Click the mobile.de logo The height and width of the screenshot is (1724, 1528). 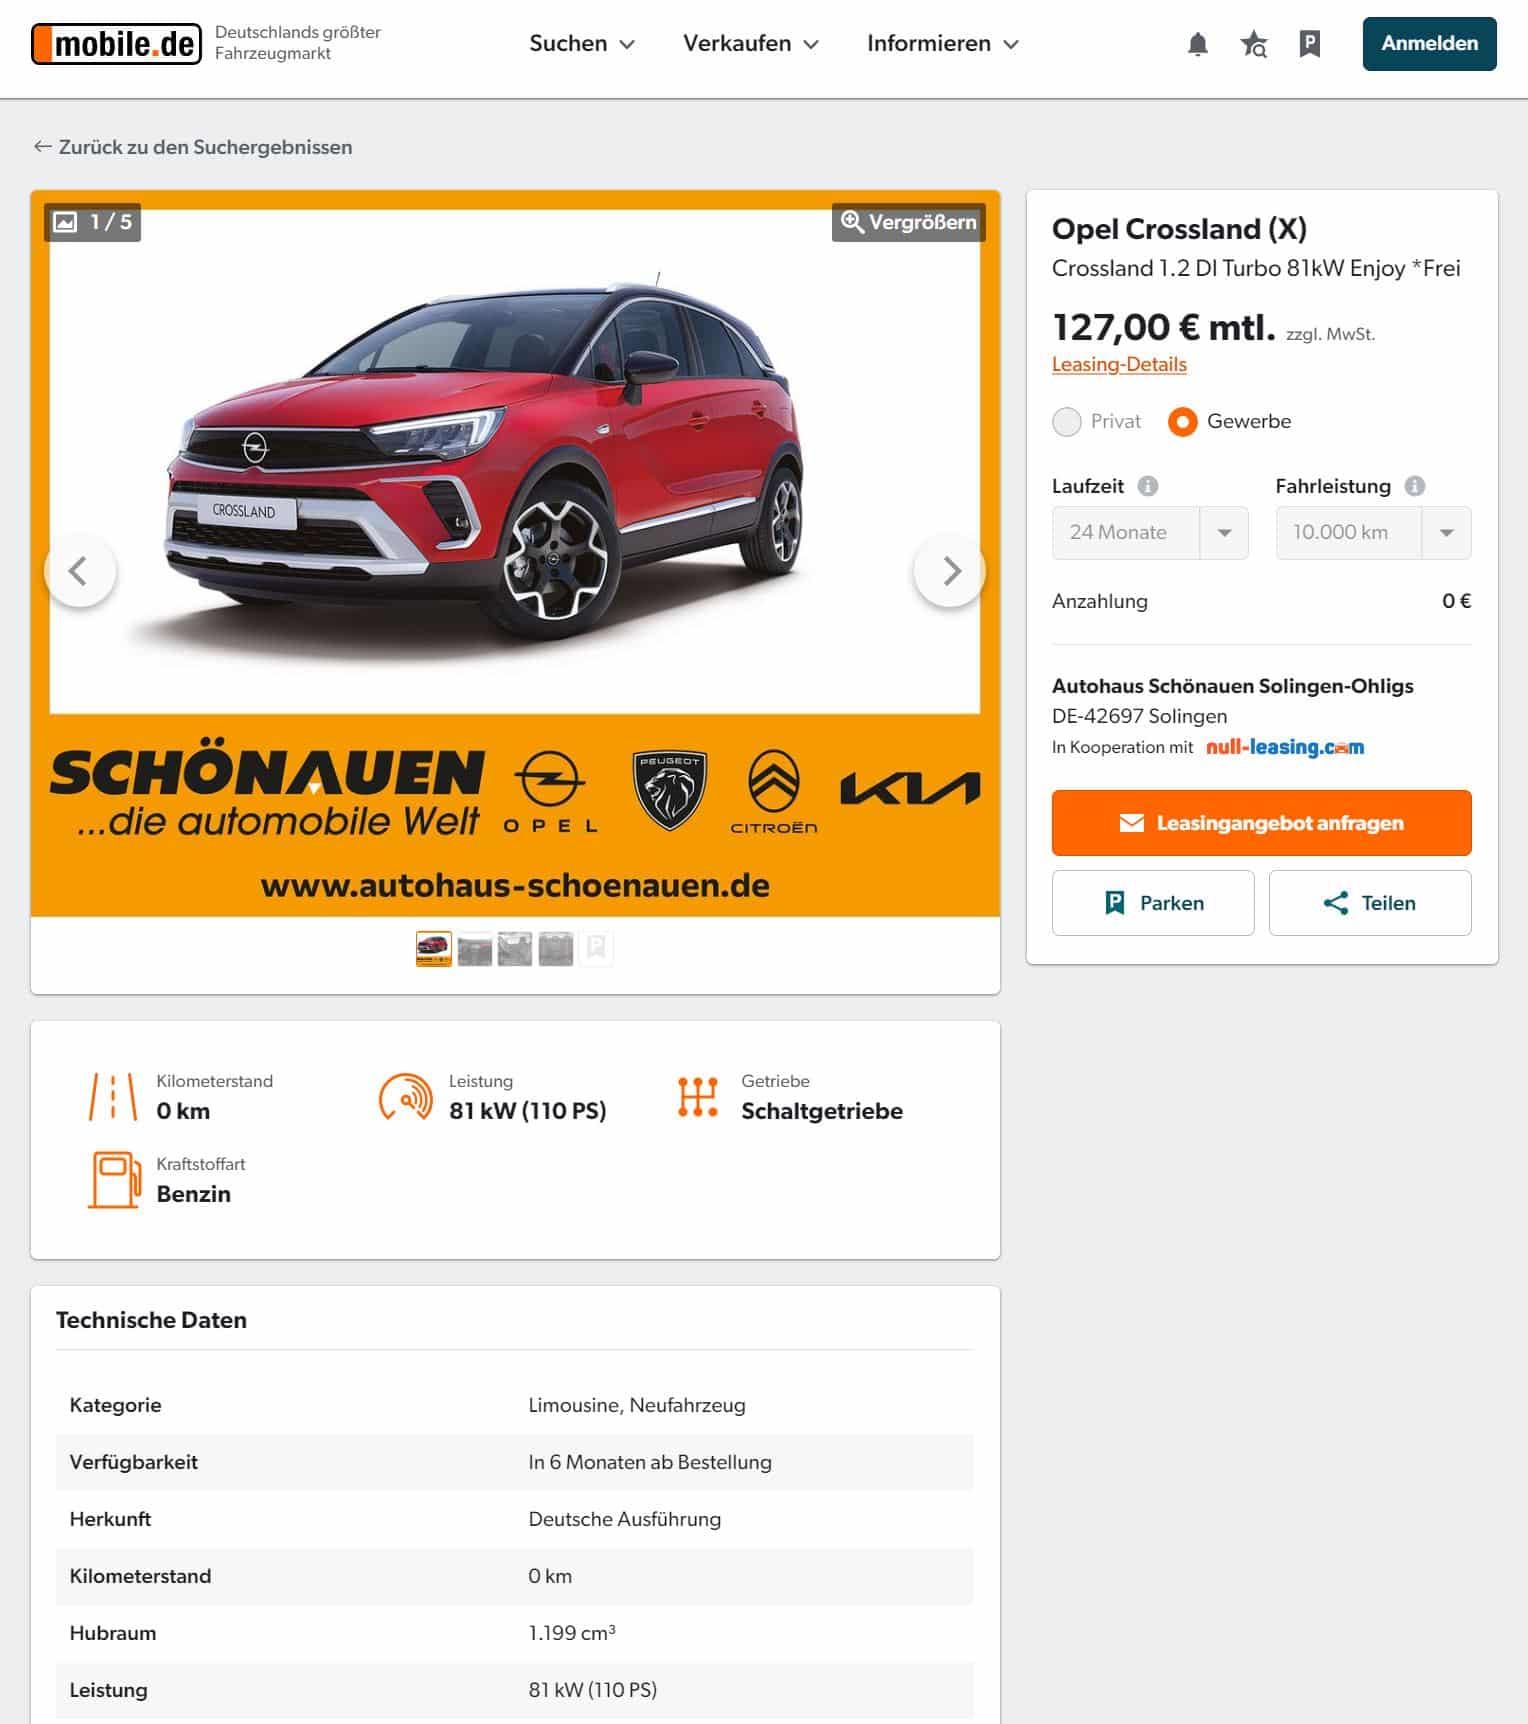click(116, 44)
